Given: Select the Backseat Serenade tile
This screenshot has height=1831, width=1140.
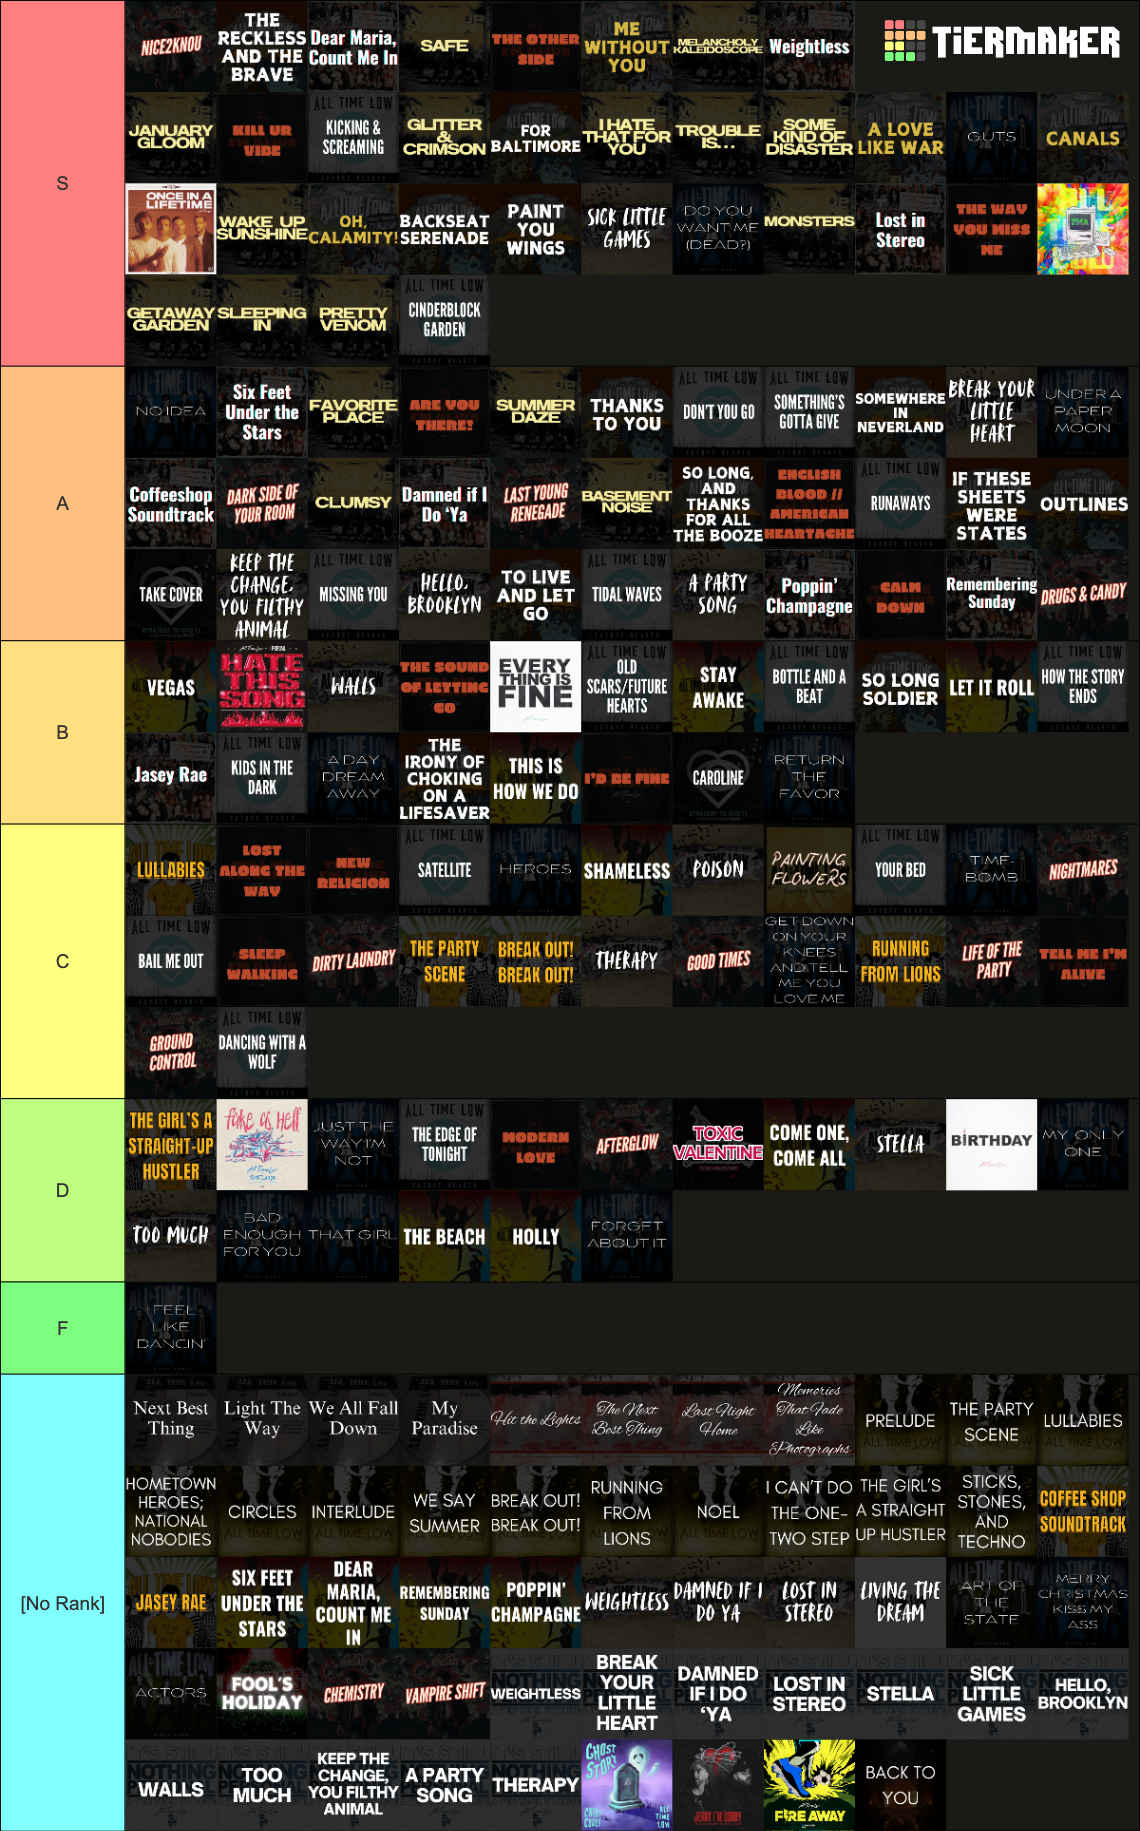Looking at the screenshot, I should click(444, 228).
